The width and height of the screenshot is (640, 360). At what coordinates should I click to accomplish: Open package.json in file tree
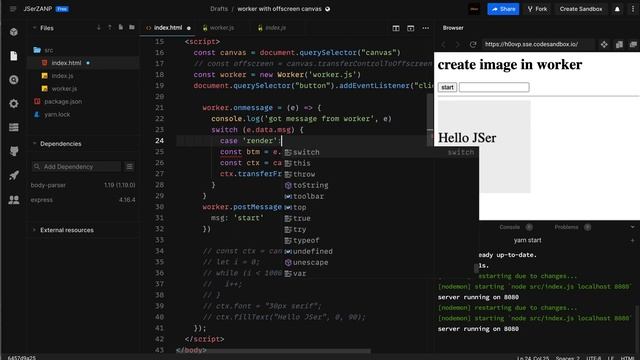[63, 102]
